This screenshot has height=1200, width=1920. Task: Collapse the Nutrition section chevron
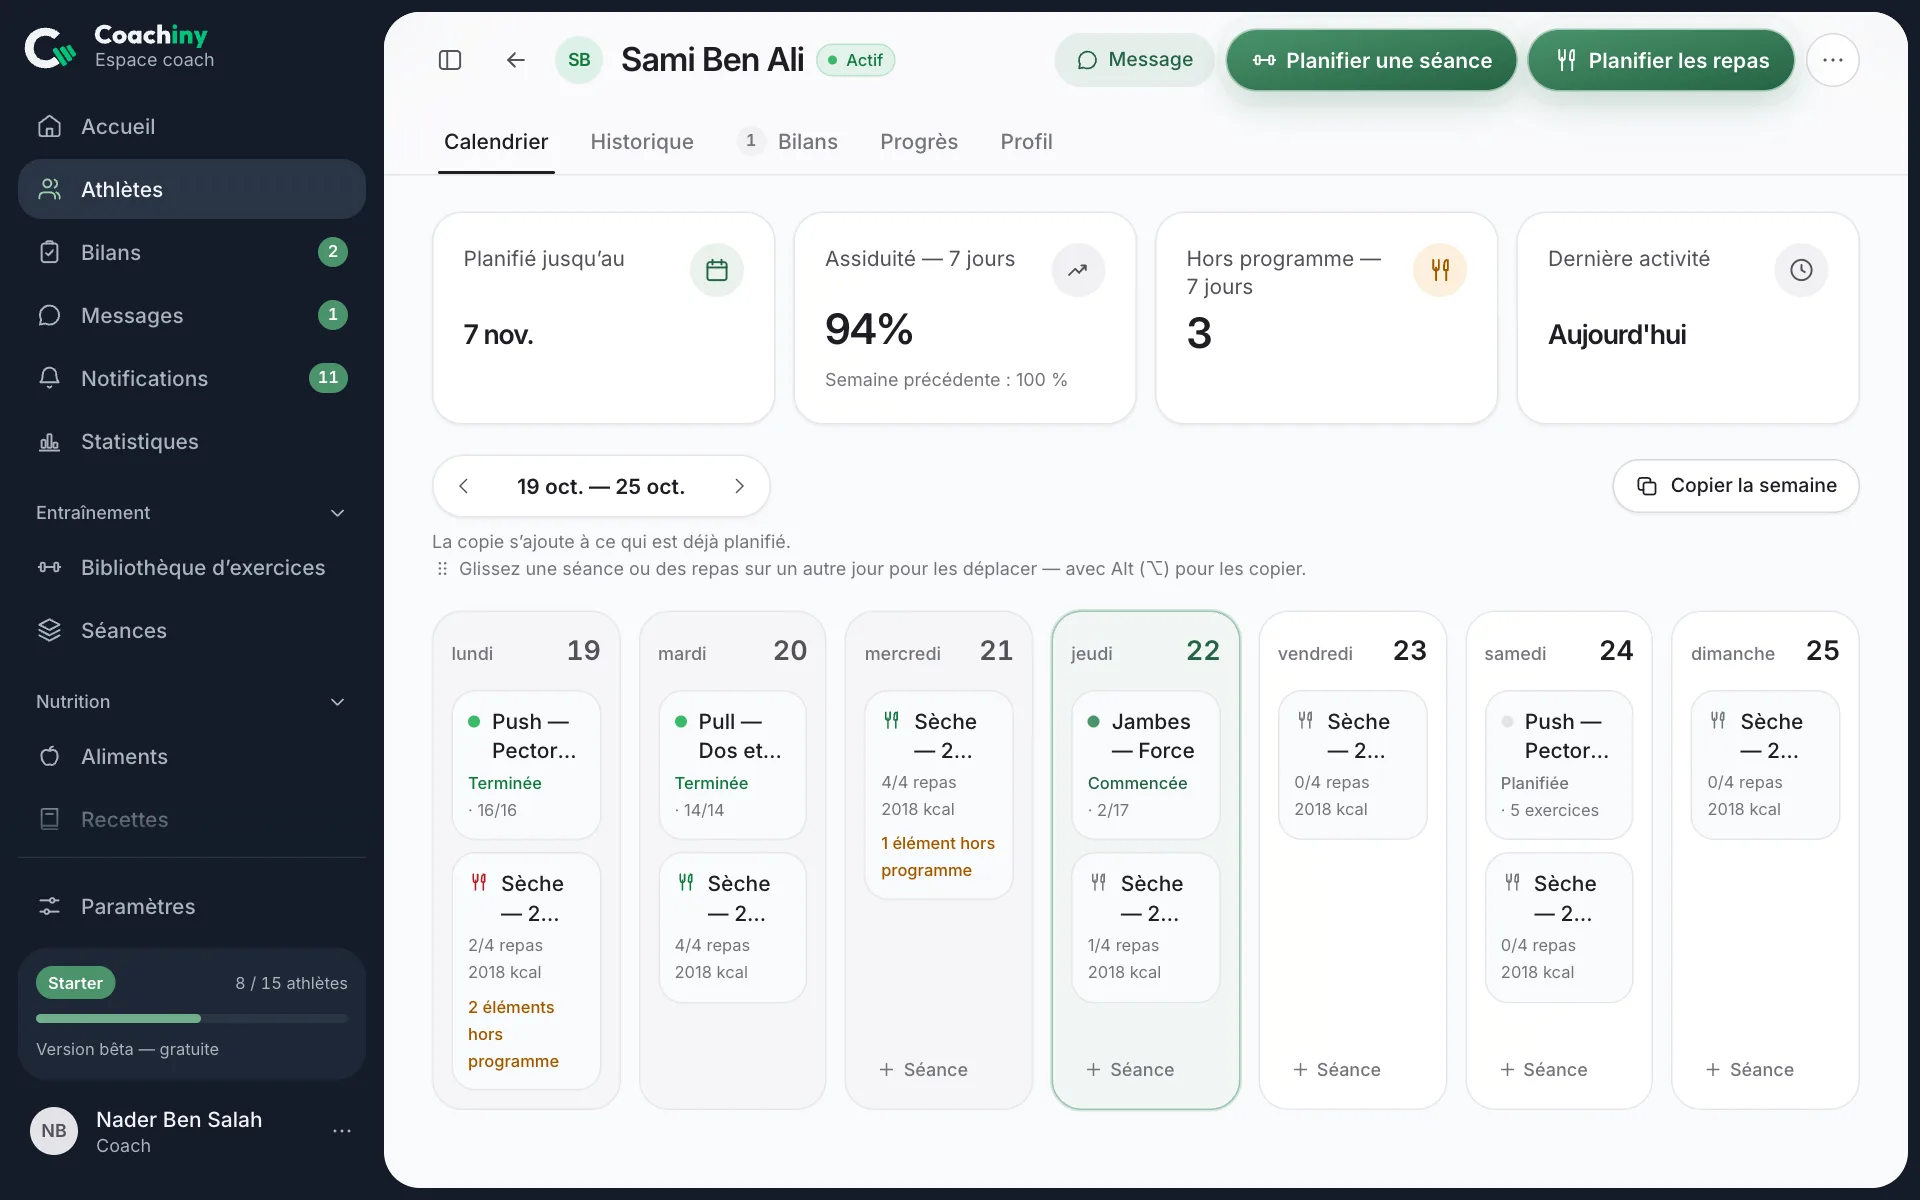pyautogui.click(x=338, y=702)
